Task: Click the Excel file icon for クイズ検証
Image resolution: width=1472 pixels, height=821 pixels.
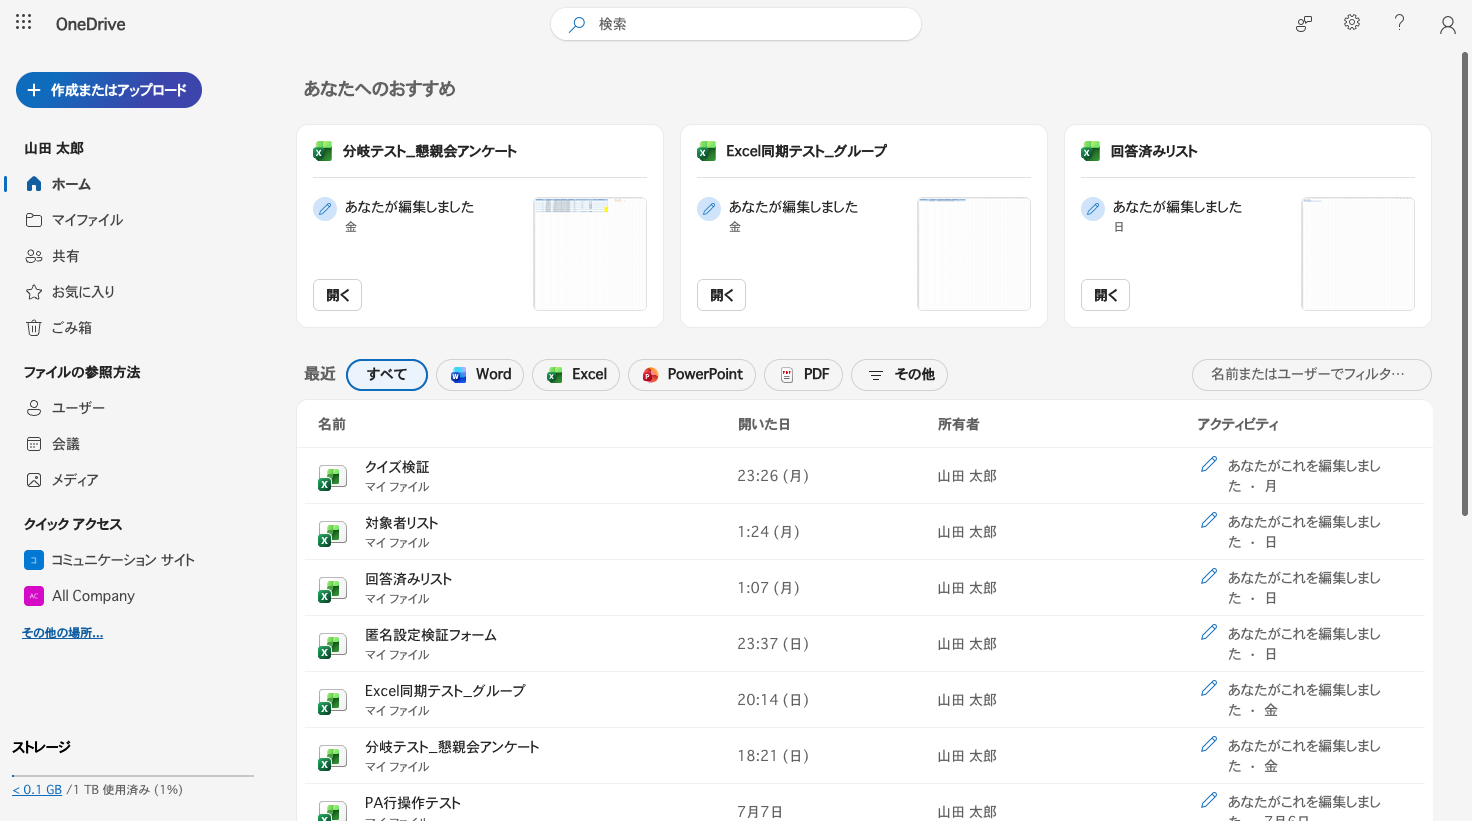Action: click(x=332, y=477)
